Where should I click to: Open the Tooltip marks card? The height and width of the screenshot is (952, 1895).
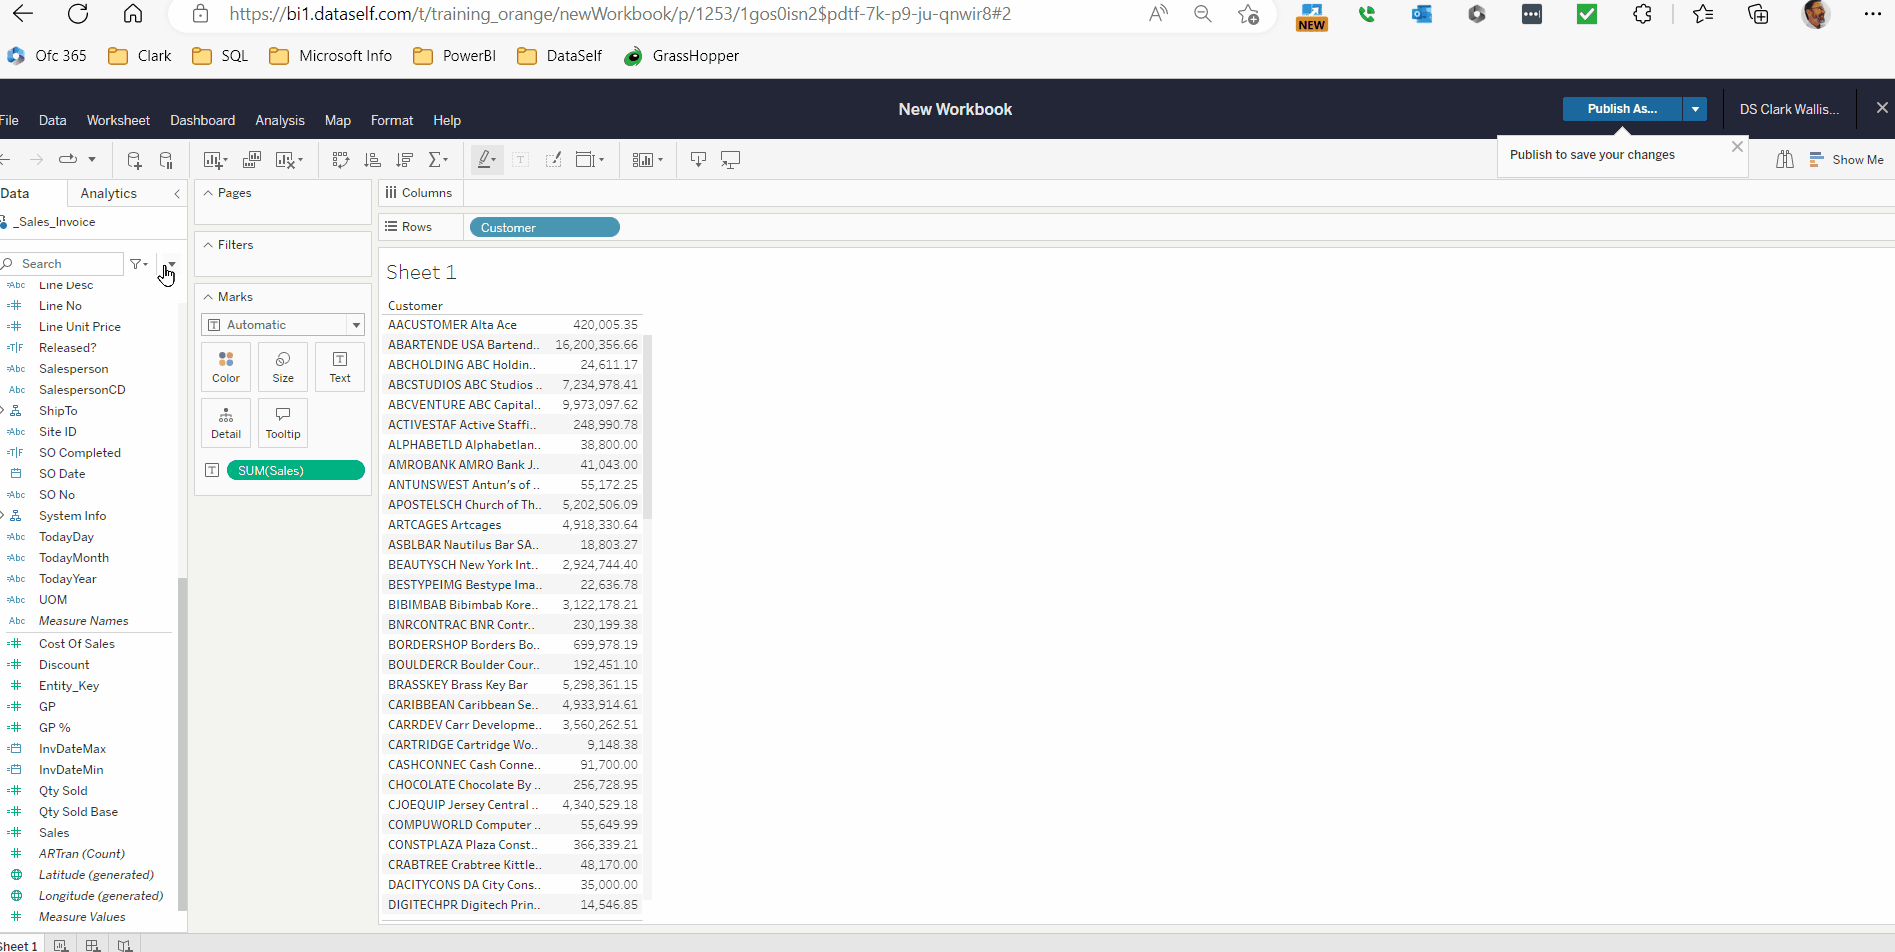point(283,423)
